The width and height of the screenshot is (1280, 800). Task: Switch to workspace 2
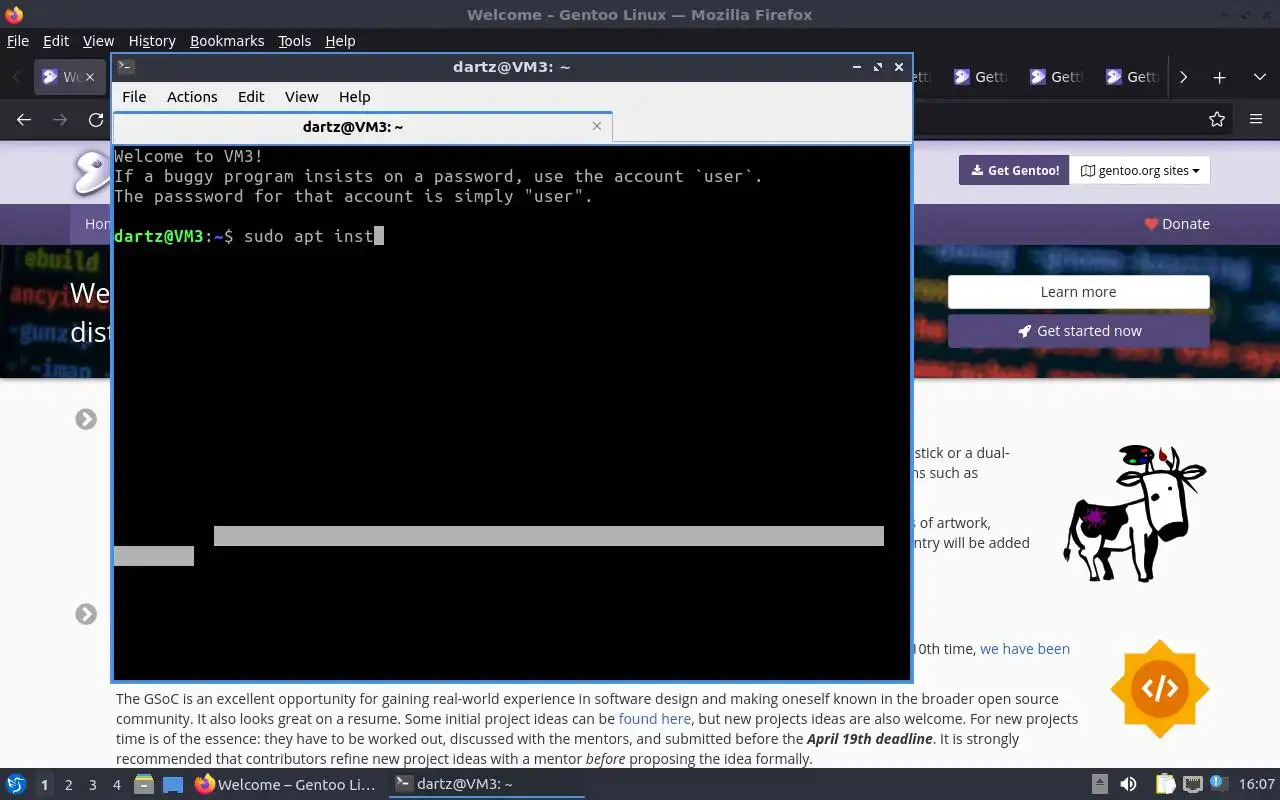click(68, 785)
